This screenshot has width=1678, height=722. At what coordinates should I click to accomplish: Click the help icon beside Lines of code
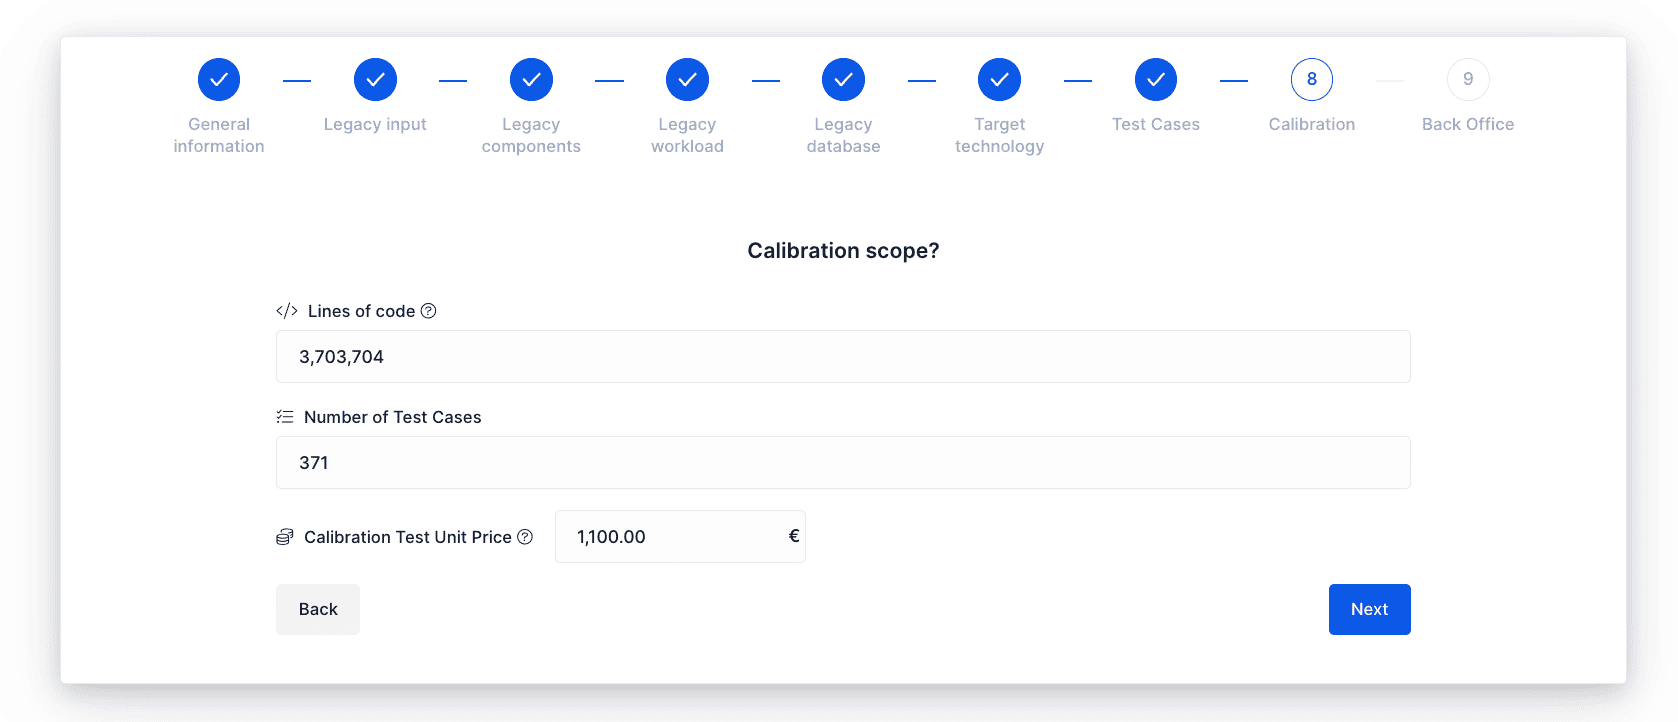pyautogui.click(x=428, y=311)
